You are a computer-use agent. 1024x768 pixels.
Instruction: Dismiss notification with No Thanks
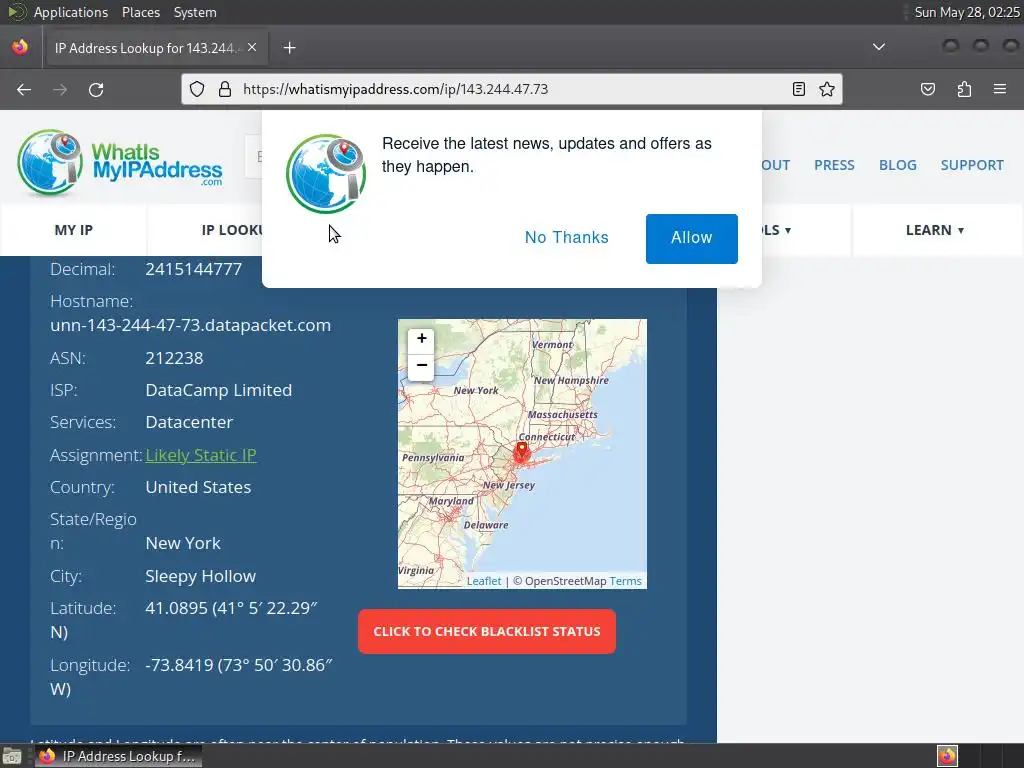[x=566, y=238]
